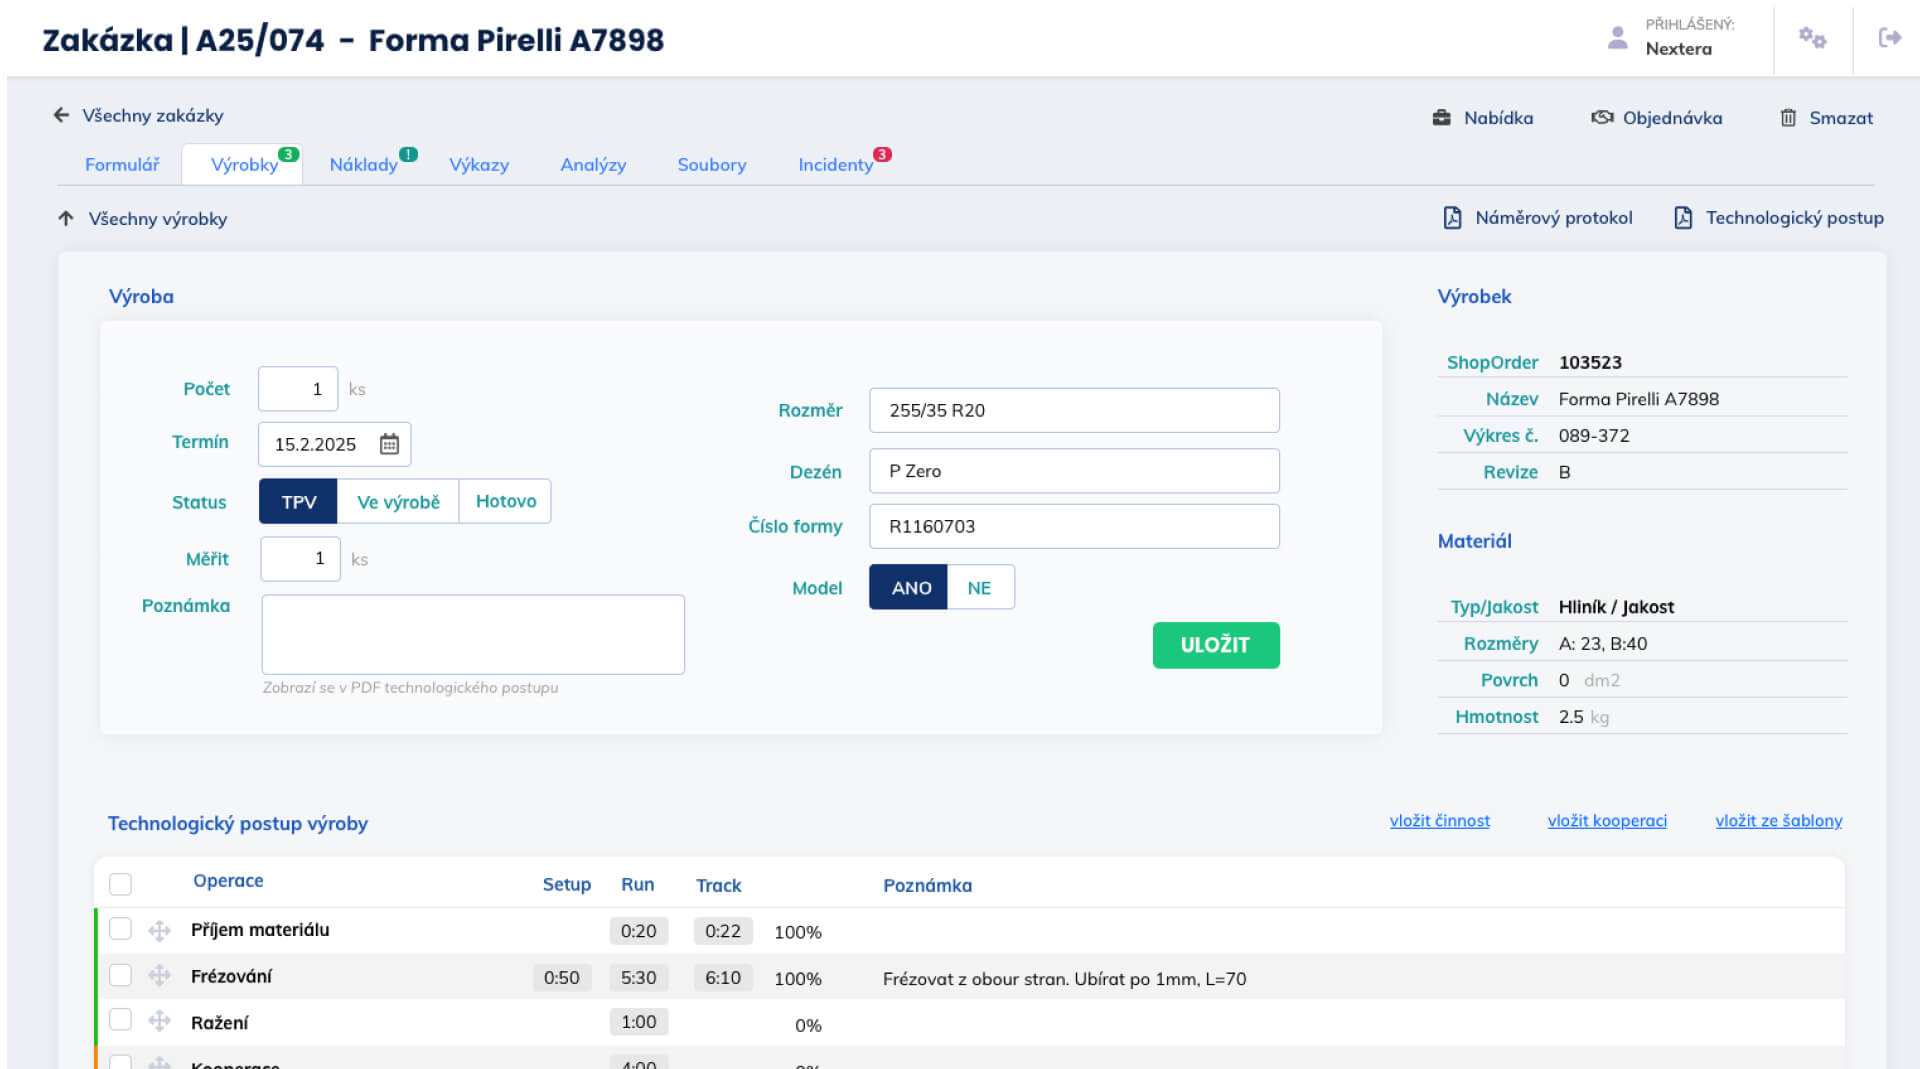The height and width of the screenshot is (1069, 1920).
Task: Click into the Poznámka text area
Action: tap(473, 635)
